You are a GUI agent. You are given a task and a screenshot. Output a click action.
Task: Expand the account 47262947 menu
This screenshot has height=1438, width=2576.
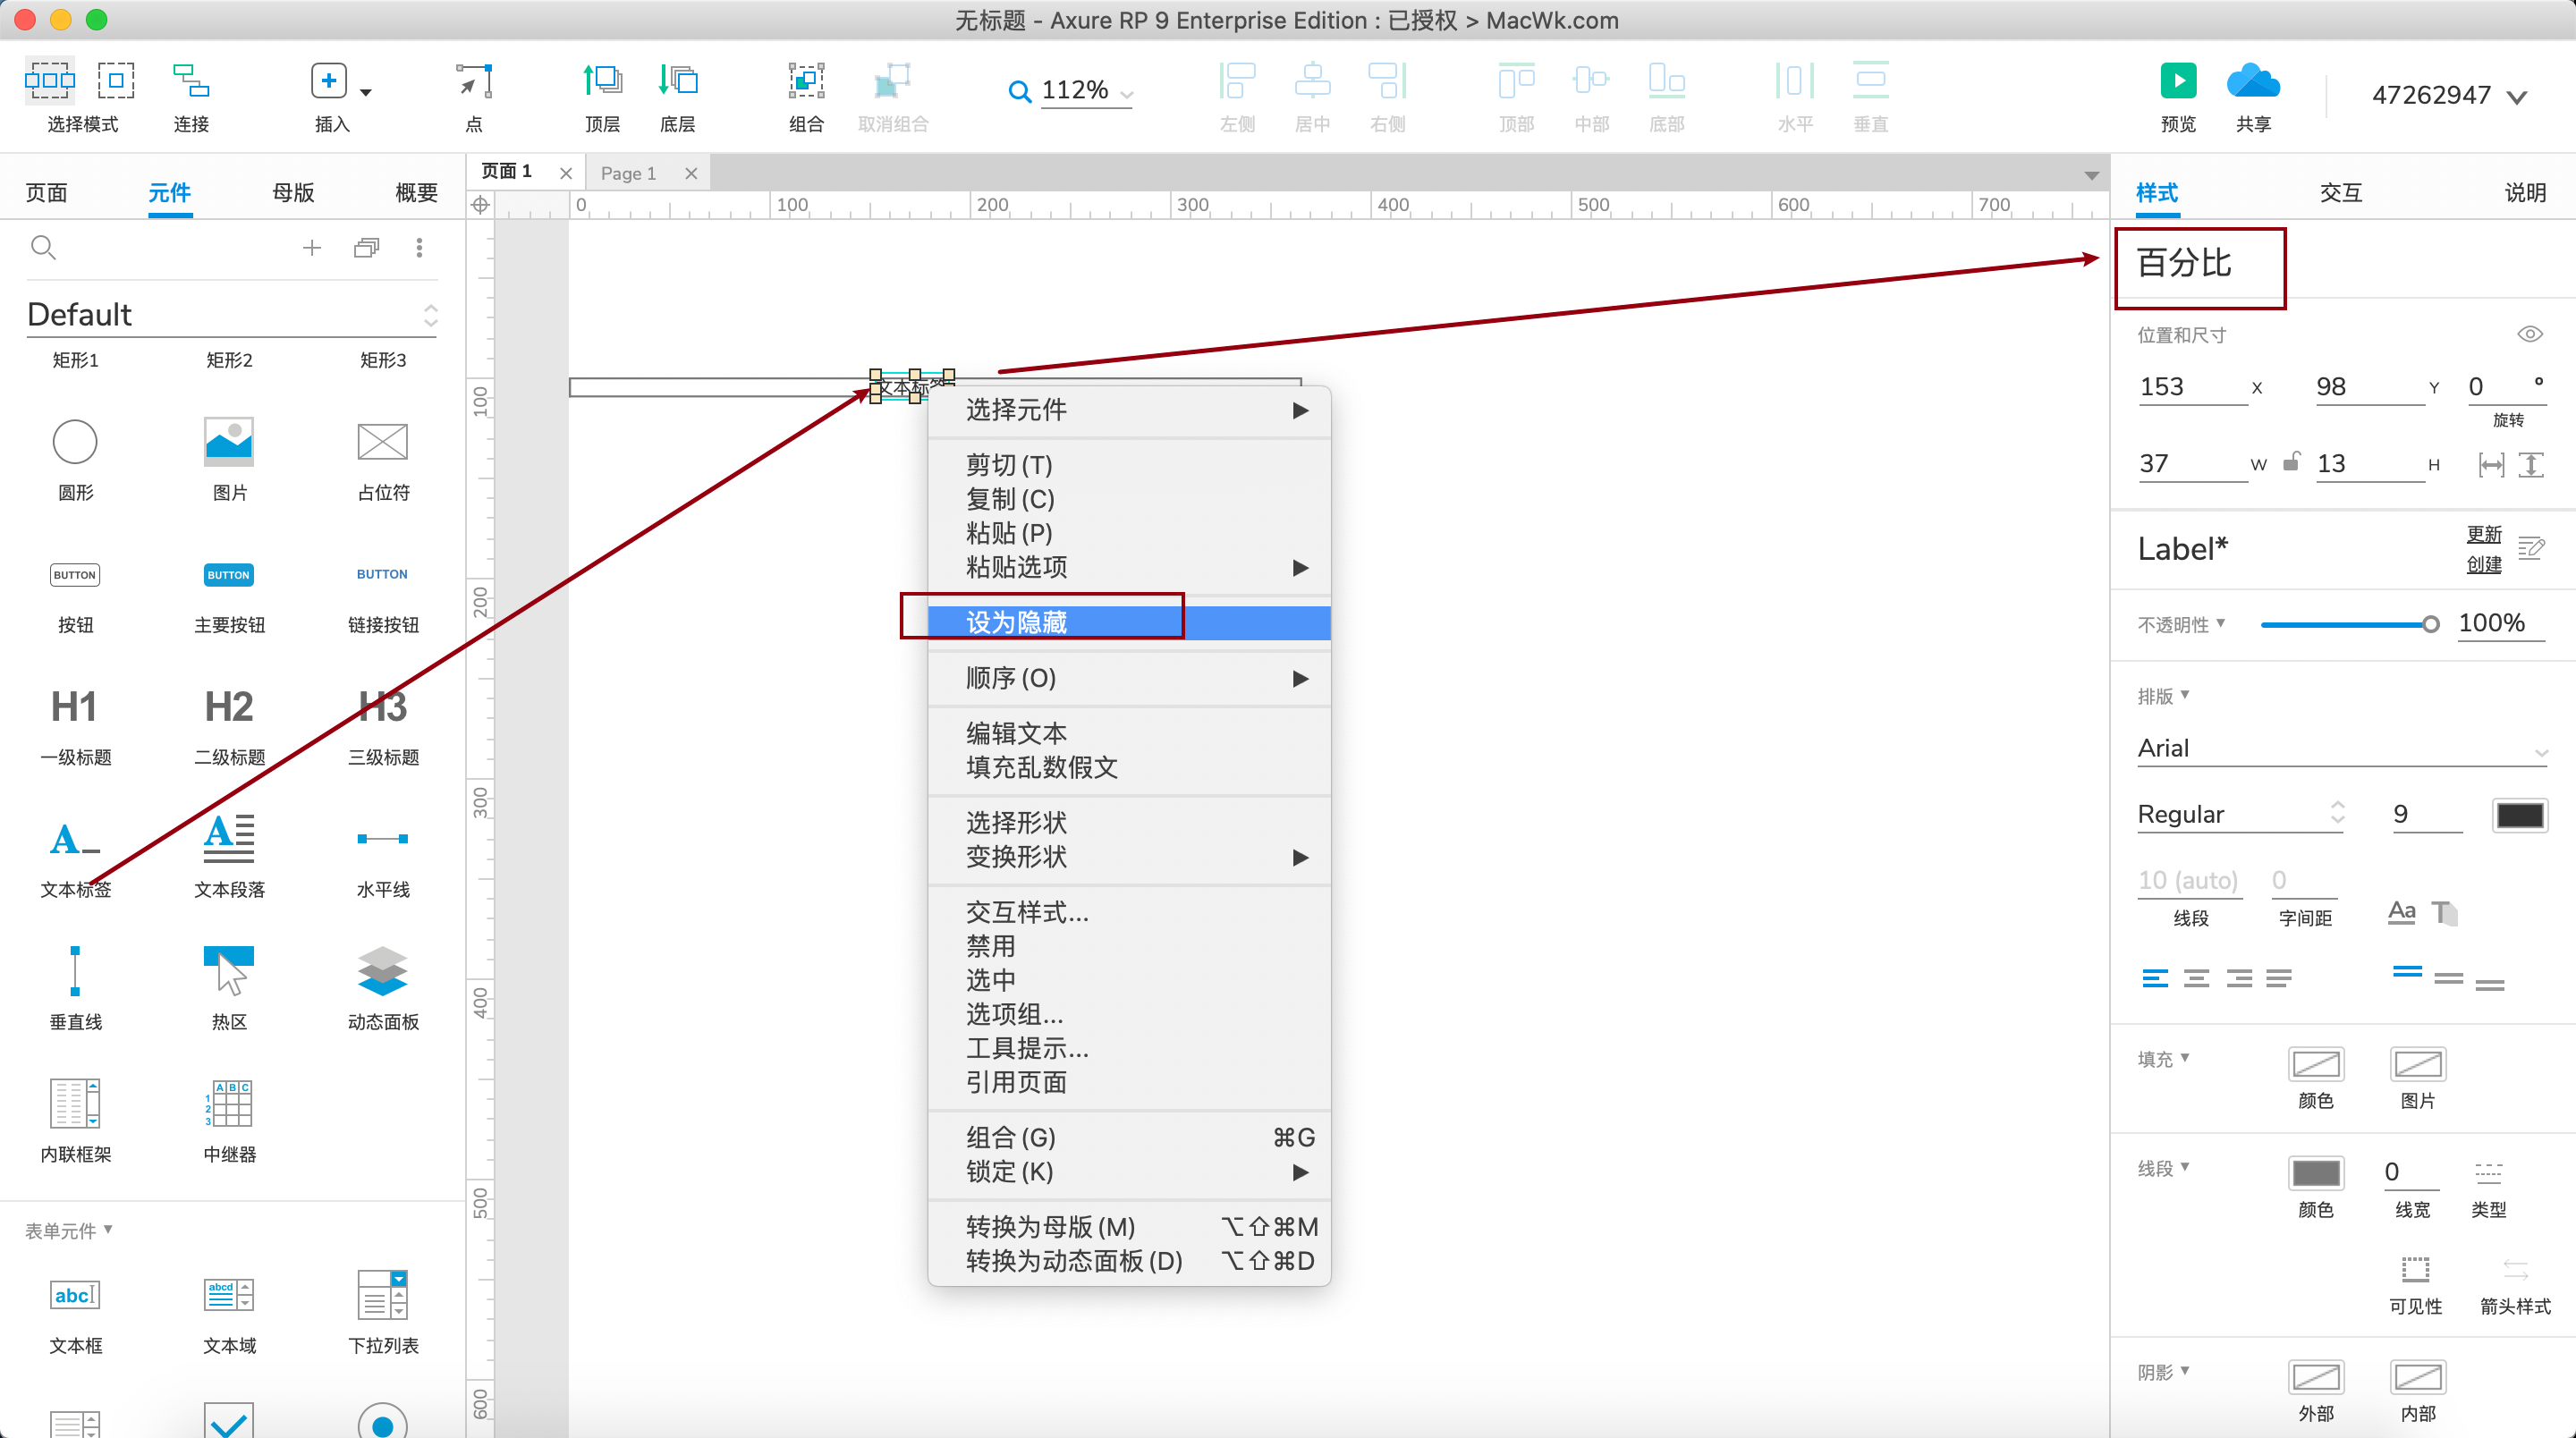point(2517,96)
